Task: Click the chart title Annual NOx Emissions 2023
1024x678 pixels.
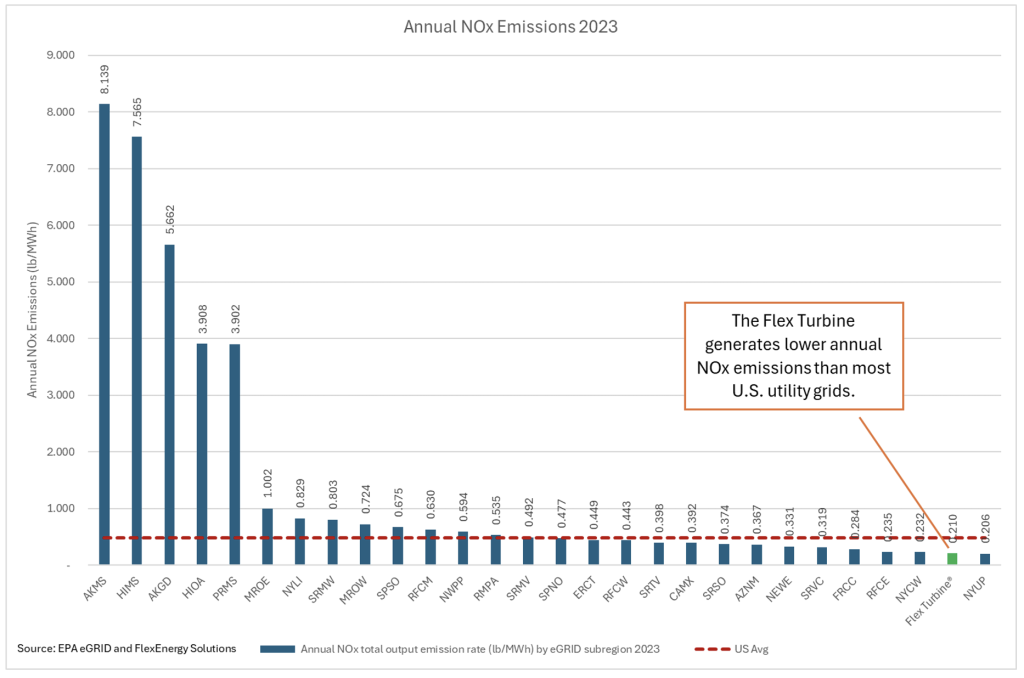Action: (510, 27)
